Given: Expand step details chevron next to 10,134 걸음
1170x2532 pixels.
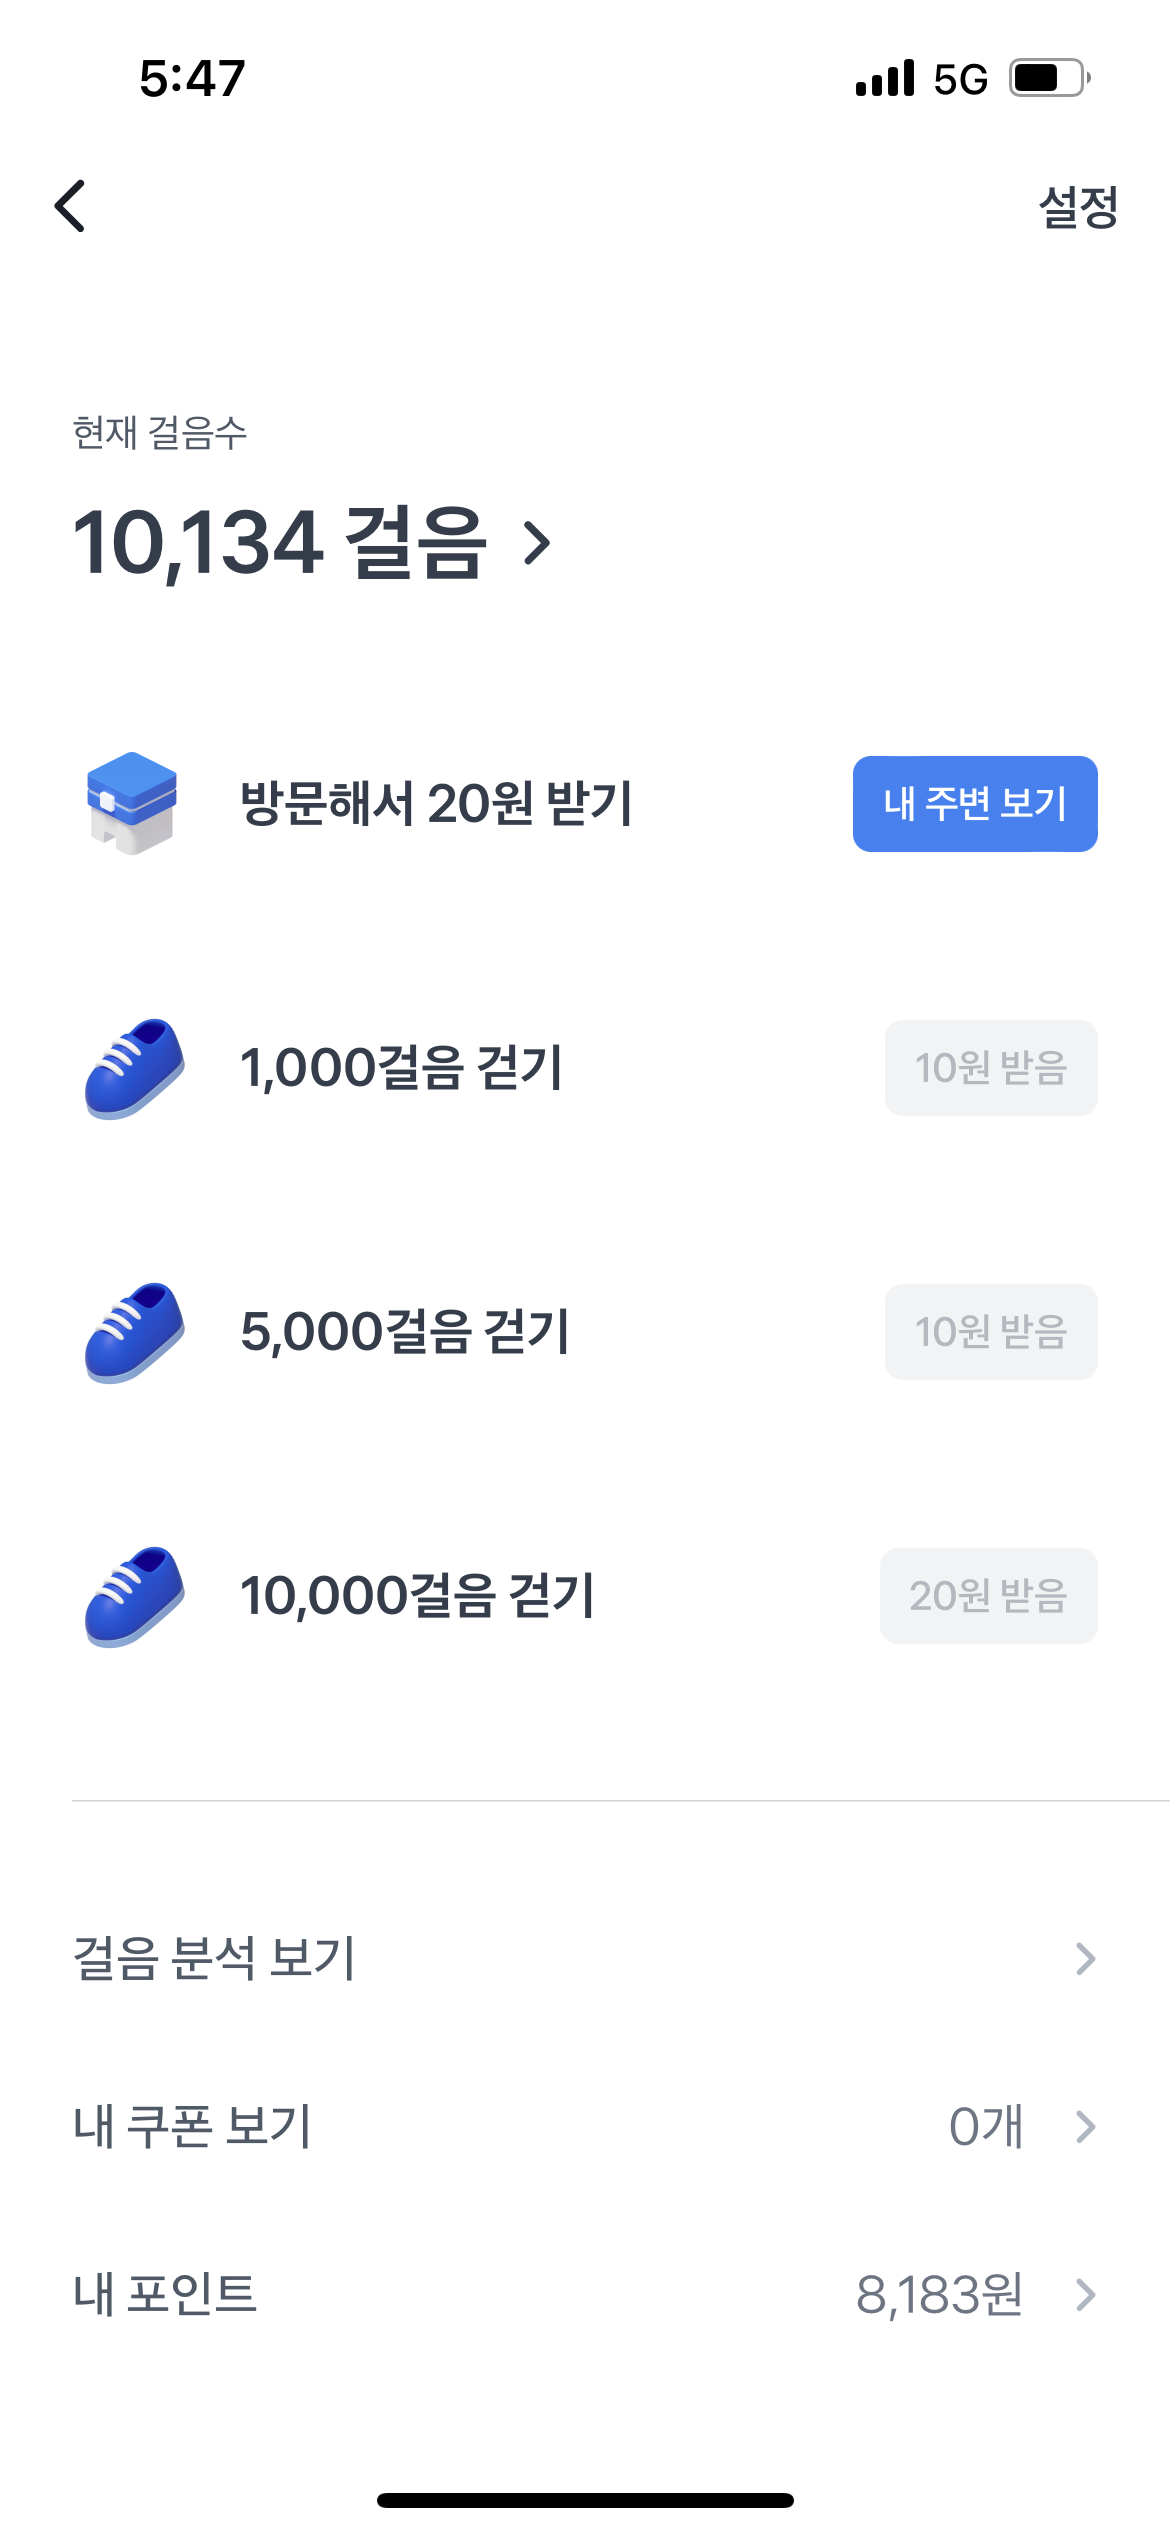Looking at the screenshot, I should click(538, 544).
